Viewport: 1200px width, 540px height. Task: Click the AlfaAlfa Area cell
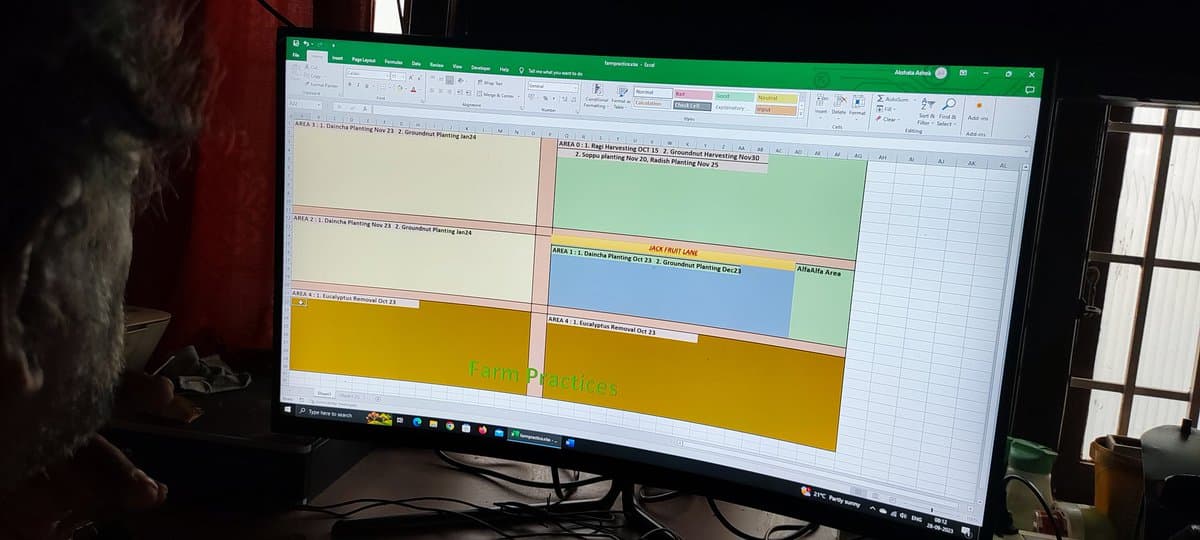click(819, 271)
